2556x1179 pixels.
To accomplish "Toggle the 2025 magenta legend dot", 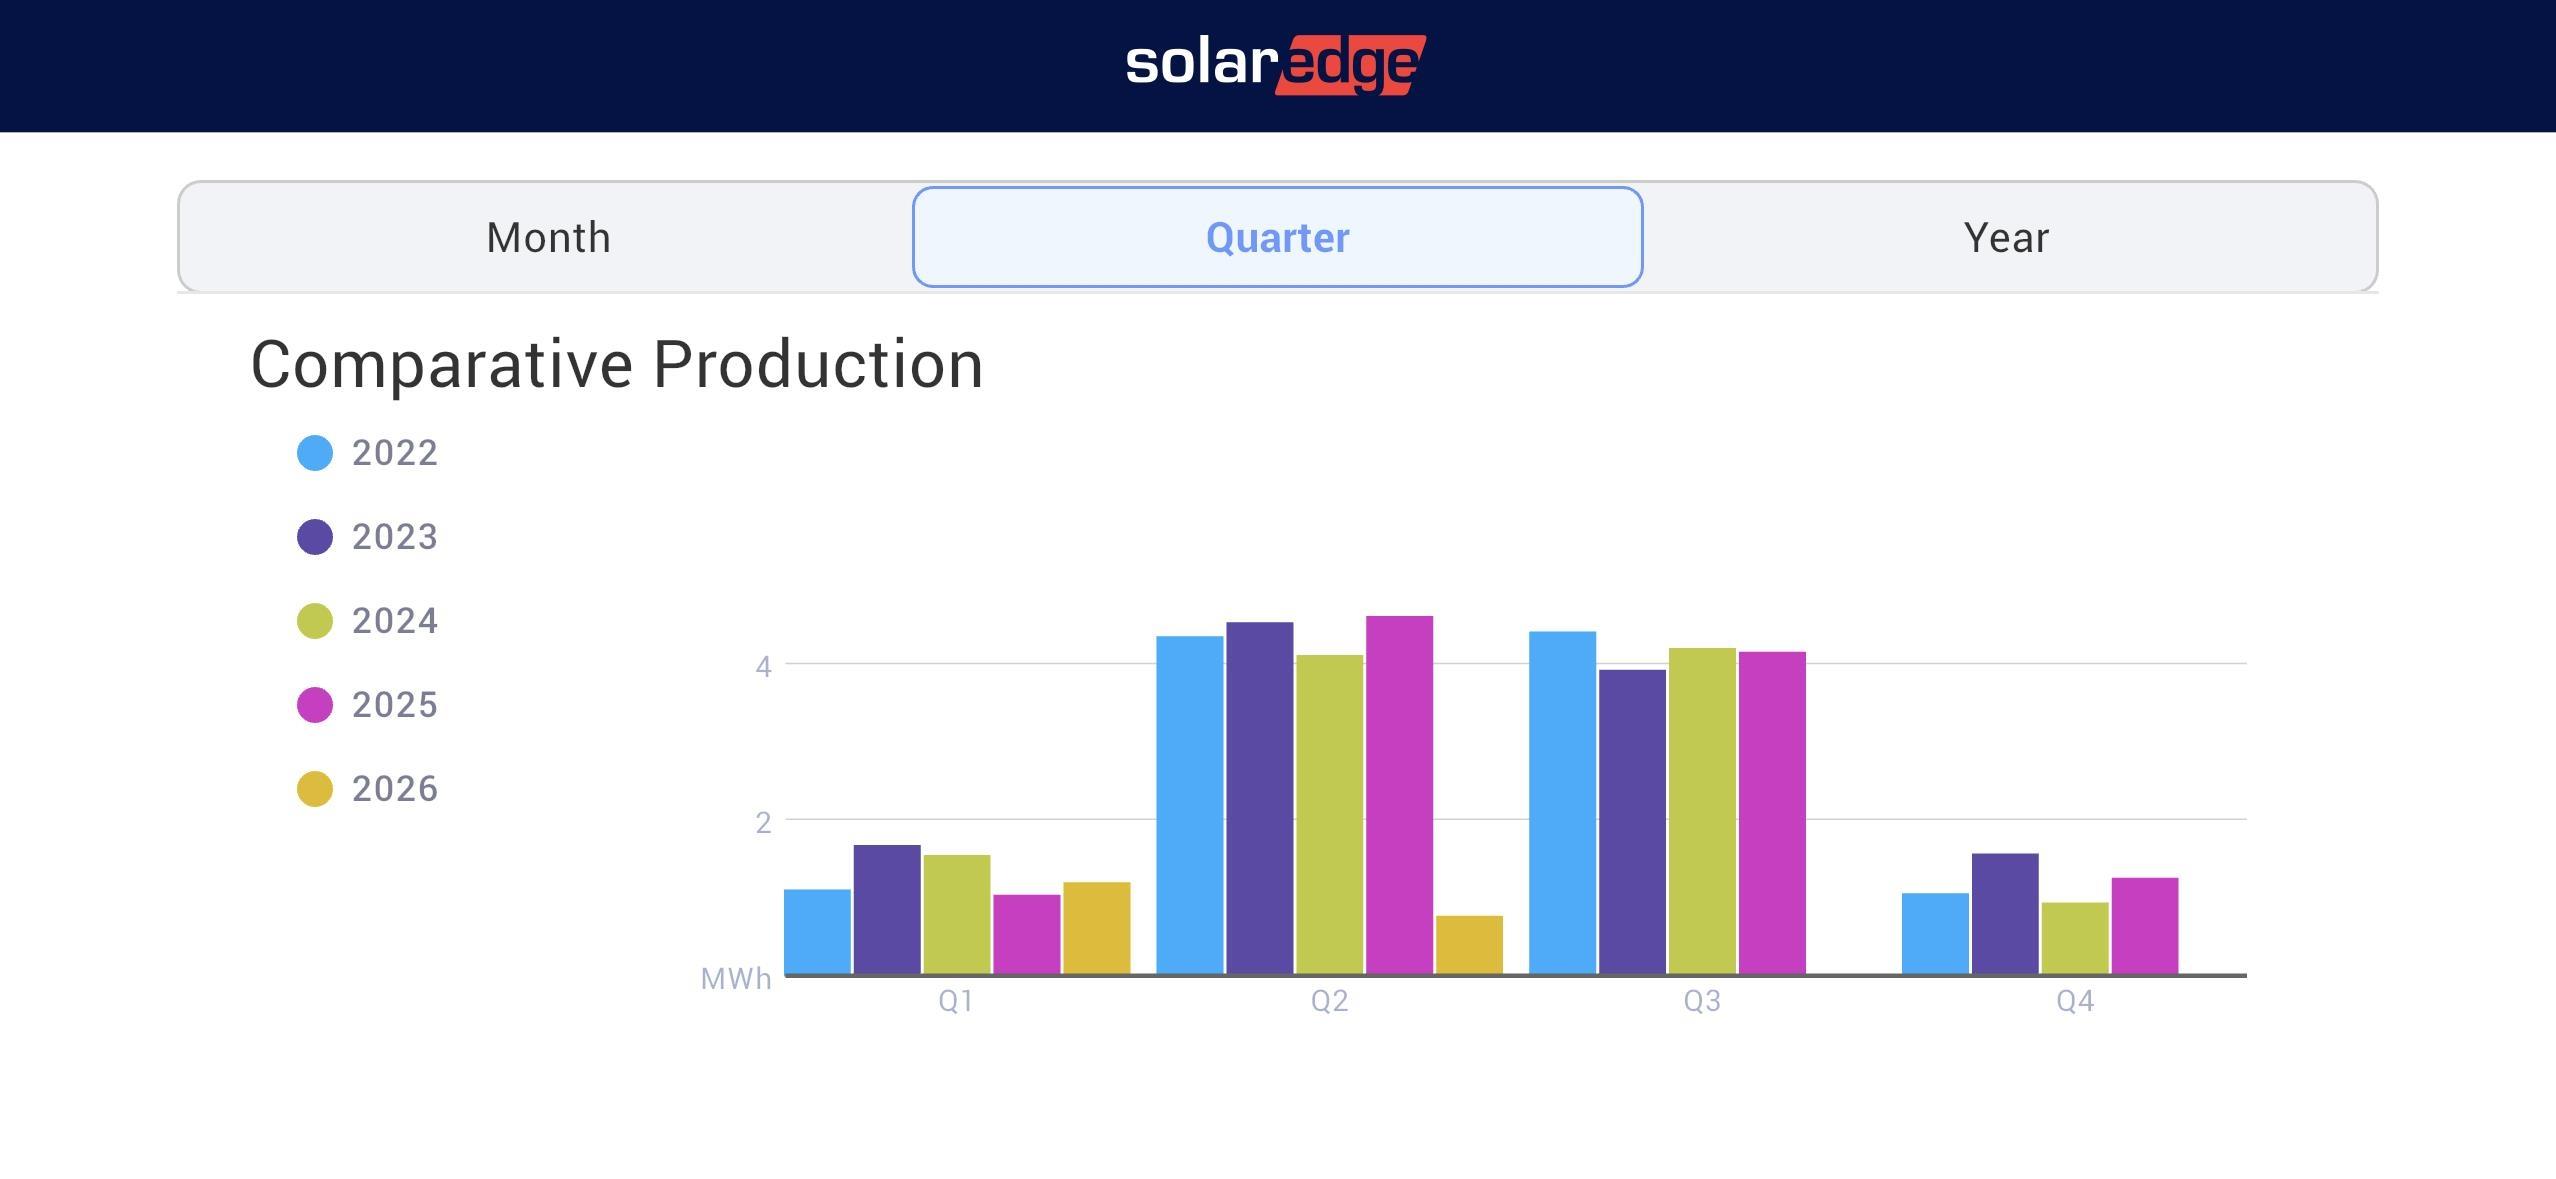I will pyautogui.click(x=315, y=705).
